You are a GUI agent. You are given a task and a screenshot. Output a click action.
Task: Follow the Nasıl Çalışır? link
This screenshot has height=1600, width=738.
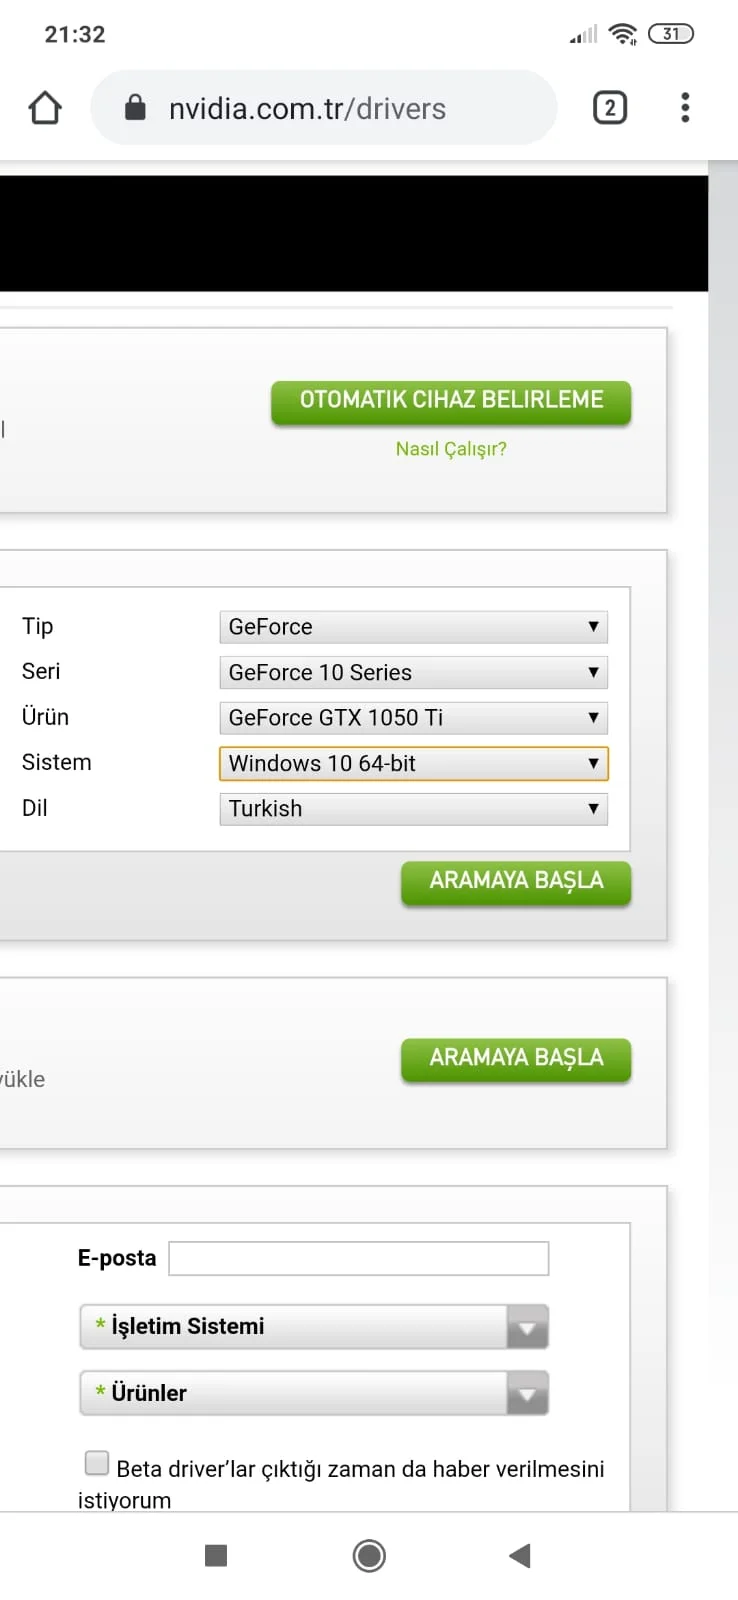451,449
